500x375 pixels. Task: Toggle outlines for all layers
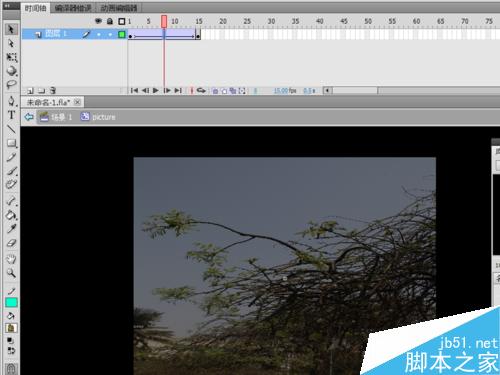pyautogui.click(x=122, y=21)
